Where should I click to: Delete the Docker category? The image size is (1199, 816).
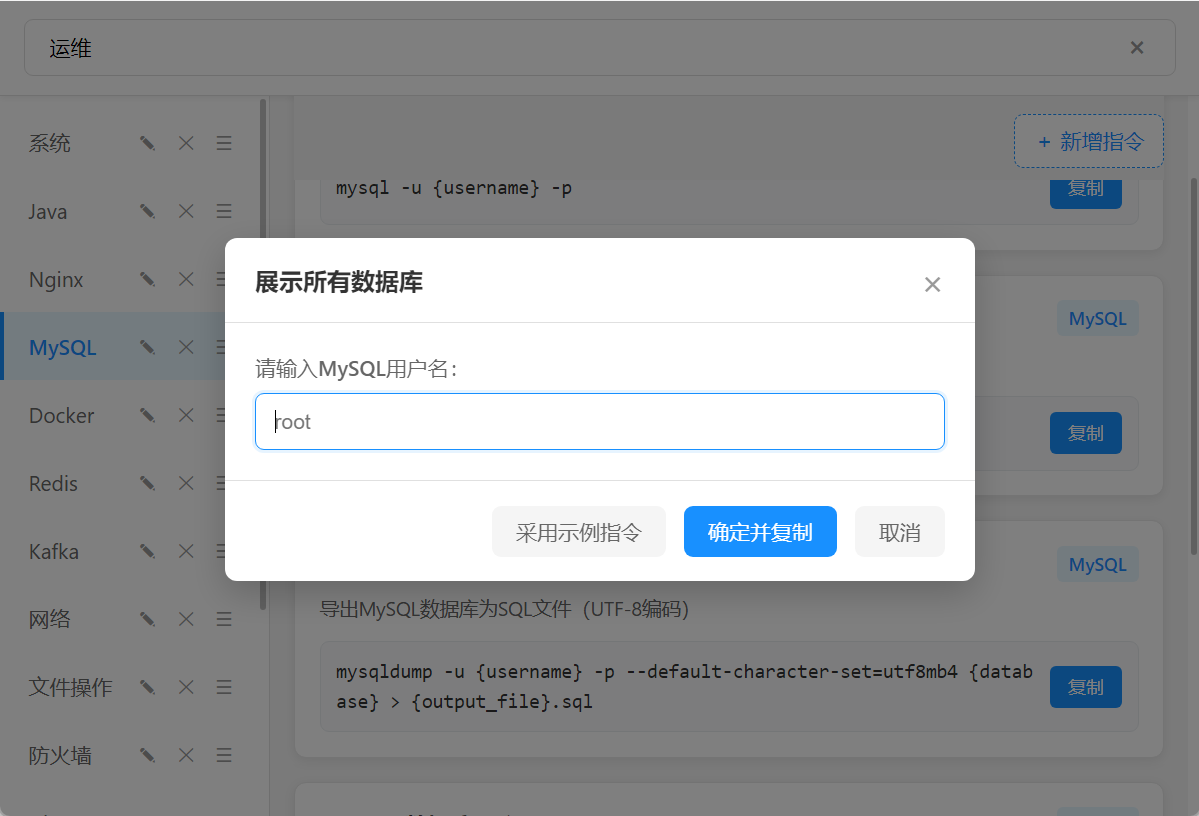[186, 415]
